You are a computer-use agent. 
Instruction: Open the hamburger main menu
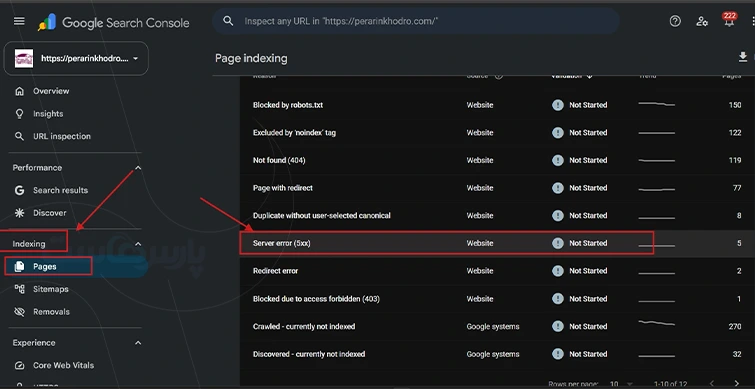coord(19,21)
